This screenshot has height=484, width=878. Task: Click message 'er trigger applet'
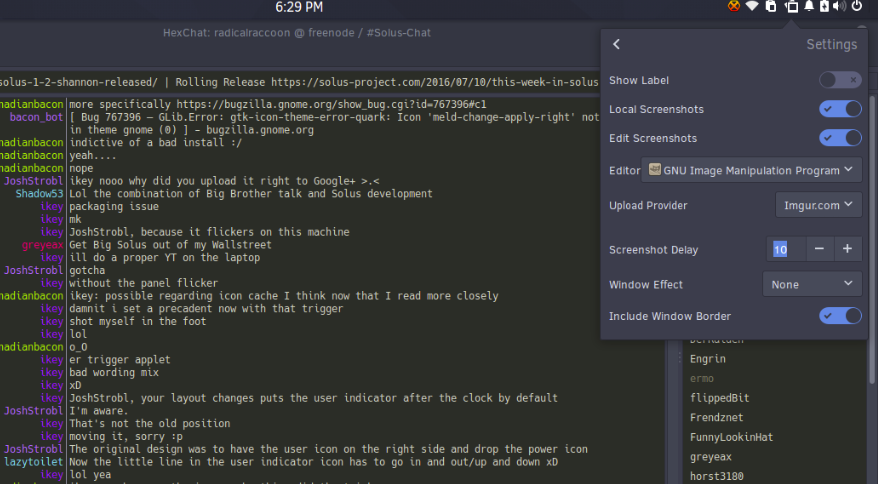pos(120,360)
